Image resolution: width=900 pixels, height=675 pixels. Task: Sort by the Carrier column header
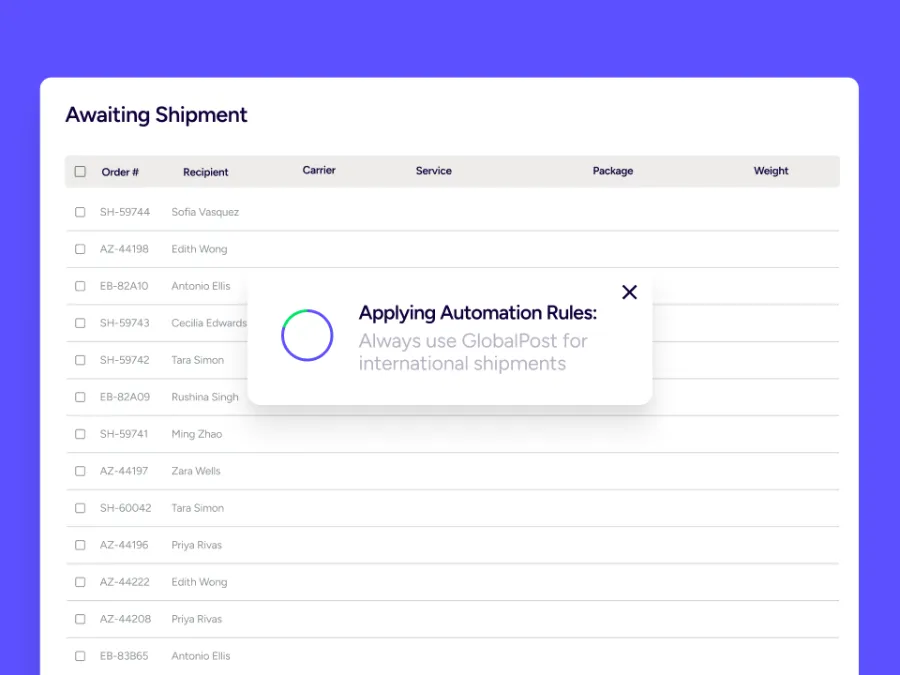click(x=319, y=171)
